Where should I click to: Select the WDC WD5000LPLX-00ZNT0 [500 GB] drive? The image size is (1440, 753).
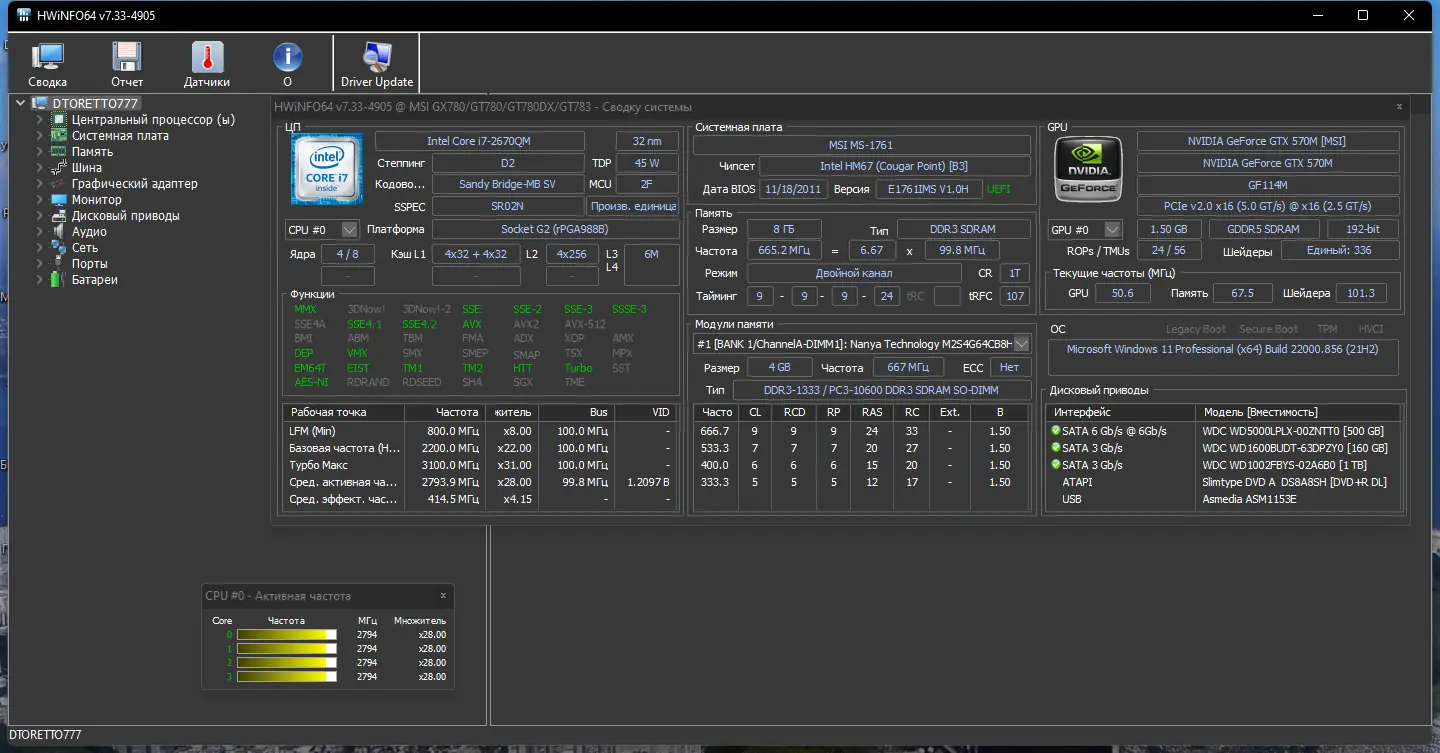point(1224,431)
